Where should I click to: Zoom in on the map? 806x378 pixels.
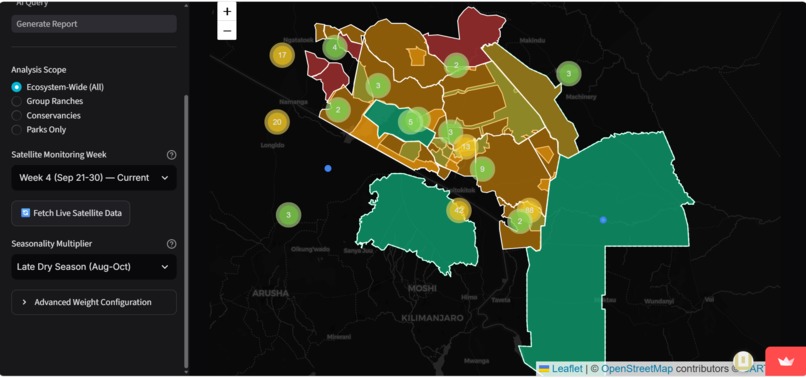tap(227, 11)
